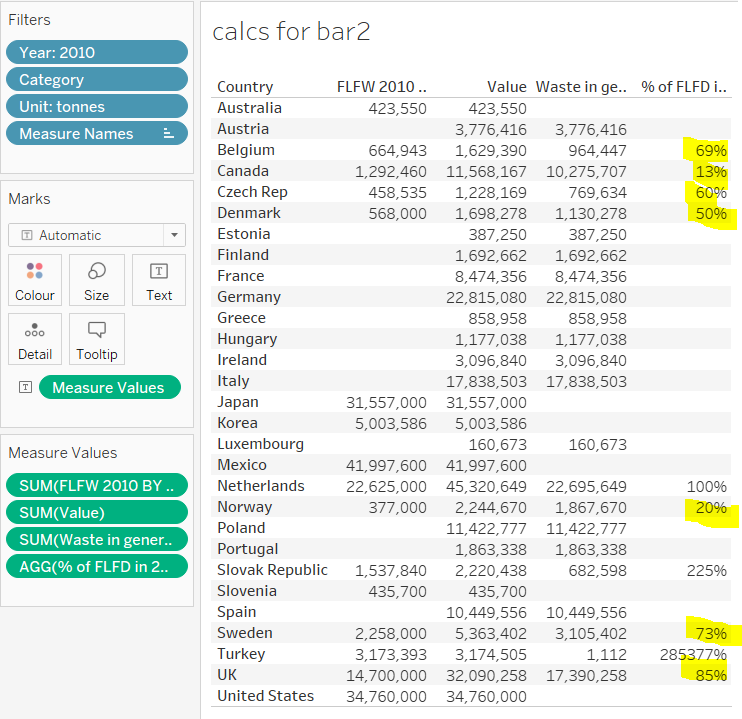
Task: Select the highlighted 69% cell for Belgium
Action: 711,150
